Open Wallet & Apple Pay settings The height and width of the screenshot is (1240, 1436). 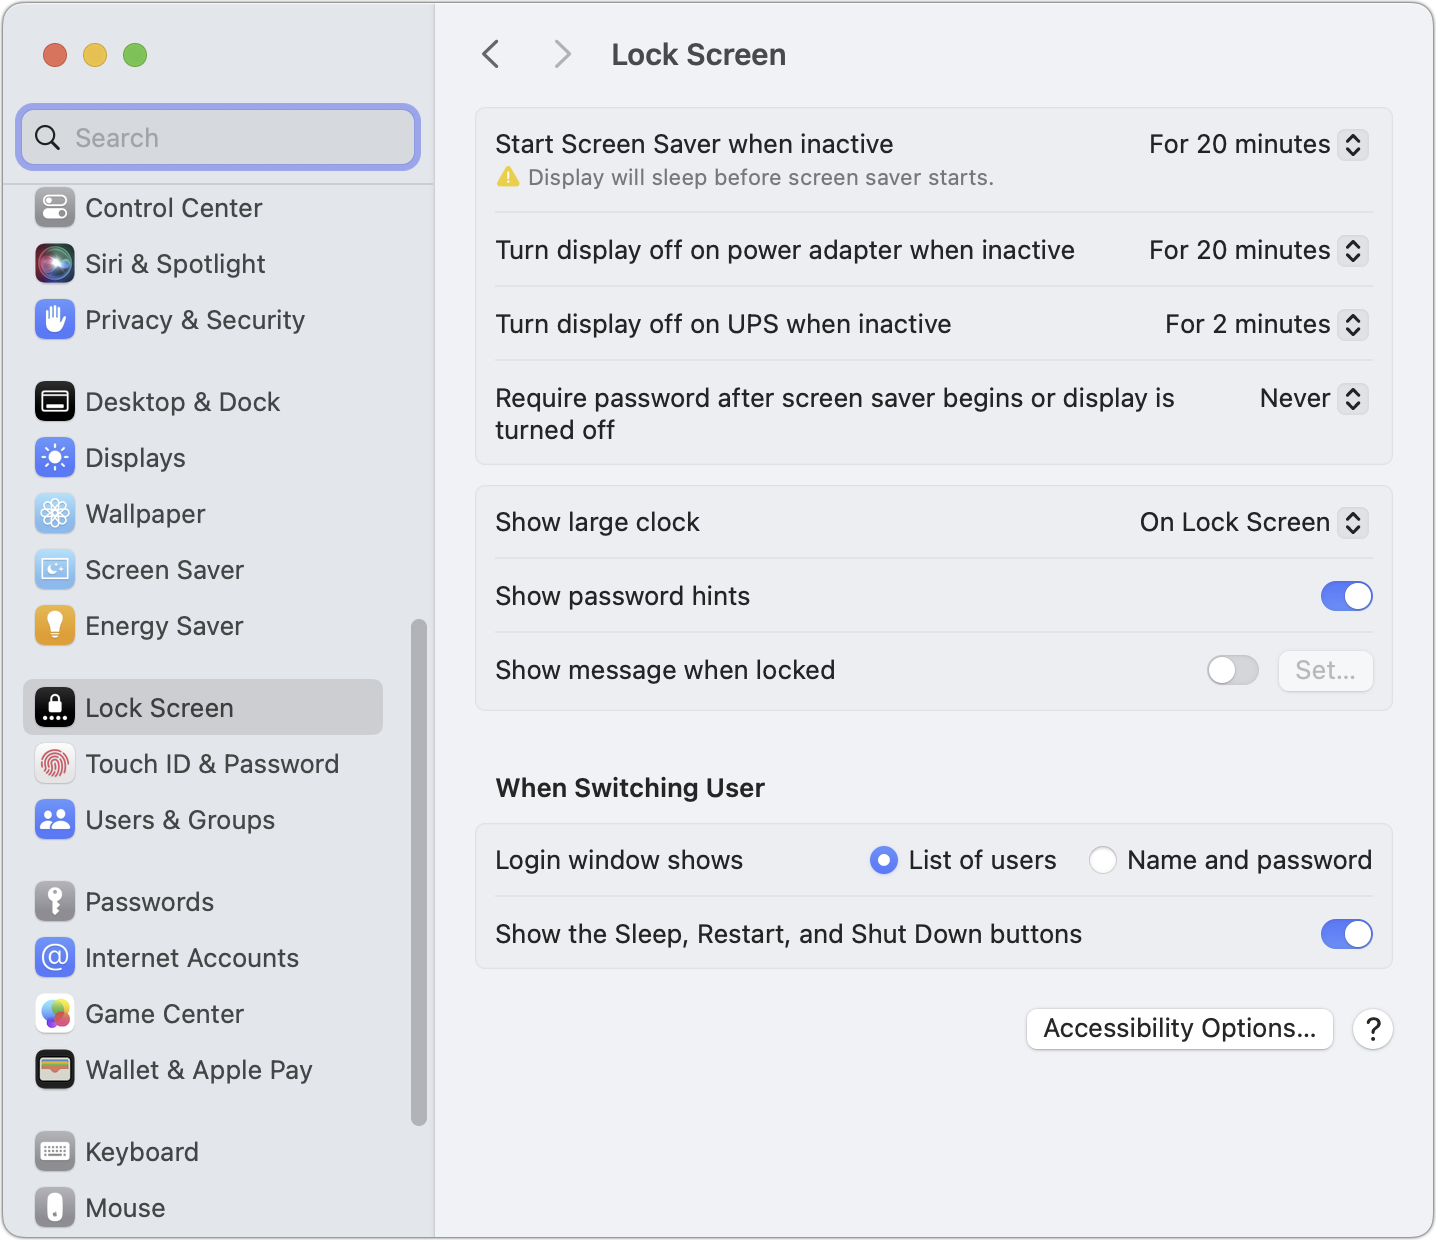pos(55,1069)
